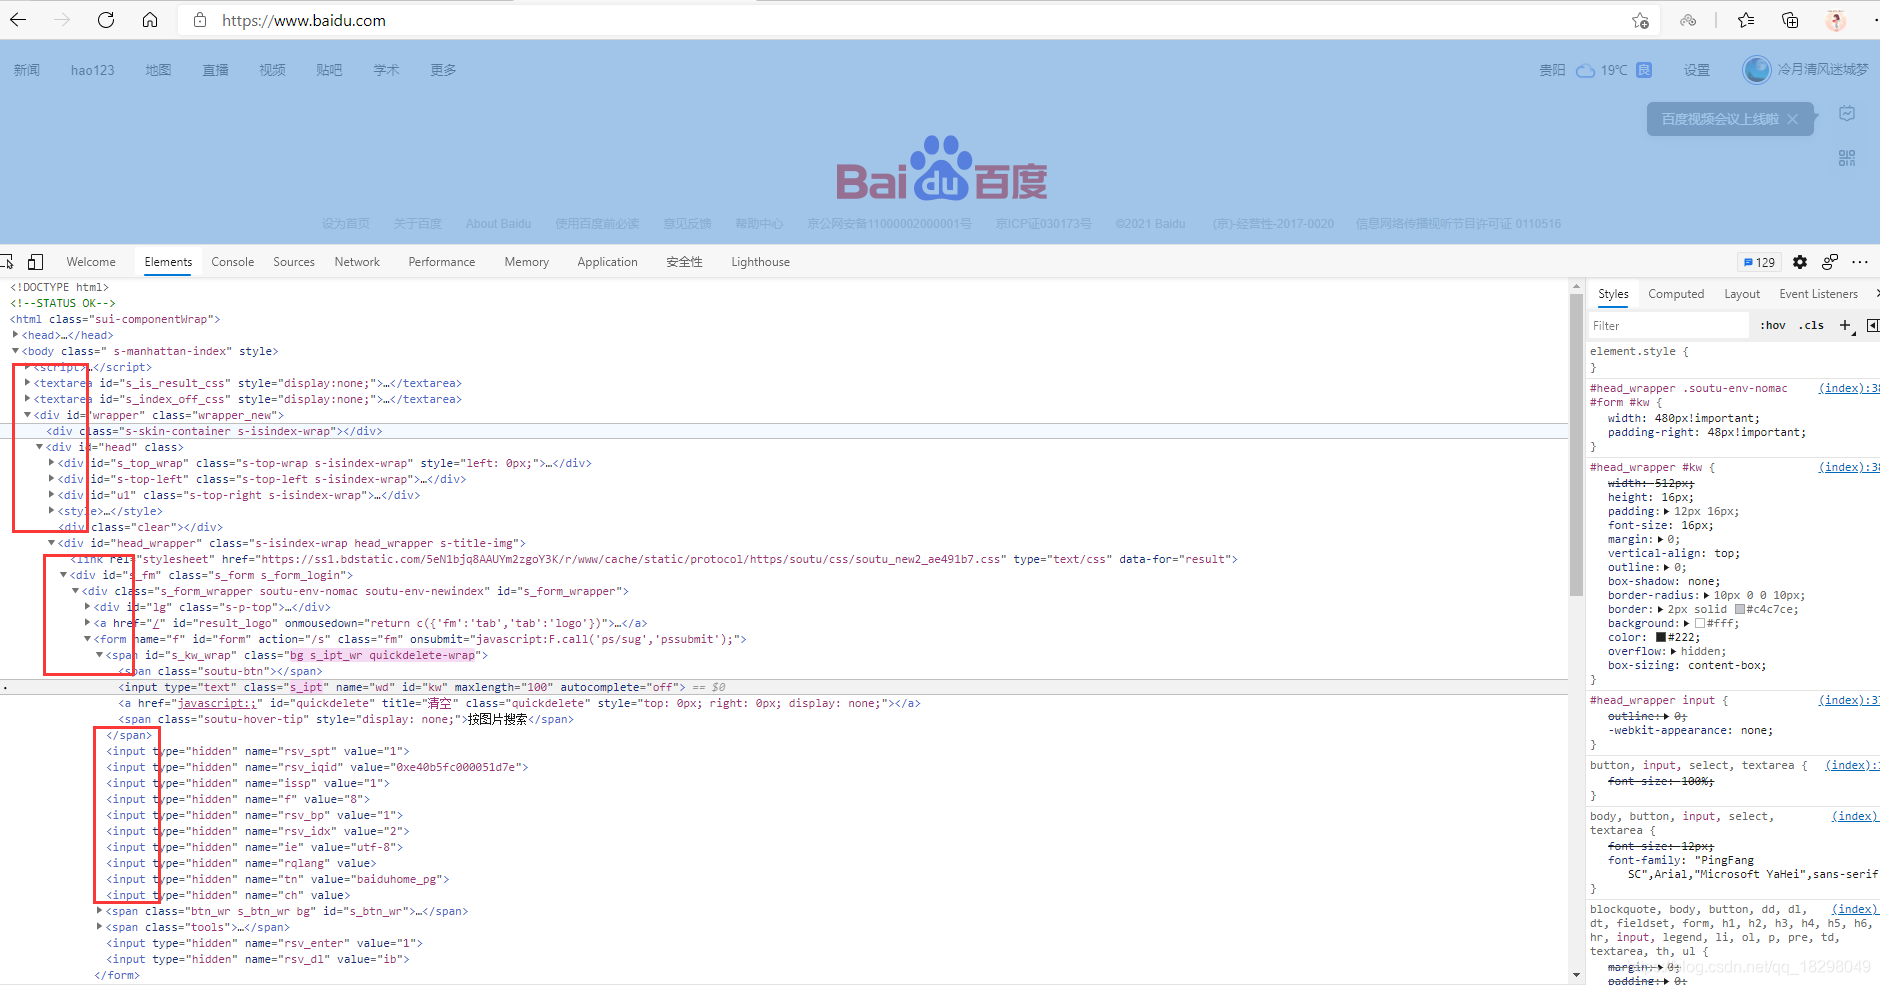This screenshot has height=985, width=1880.
Task: Expand the span class=tools node
Action: (100, 927)
